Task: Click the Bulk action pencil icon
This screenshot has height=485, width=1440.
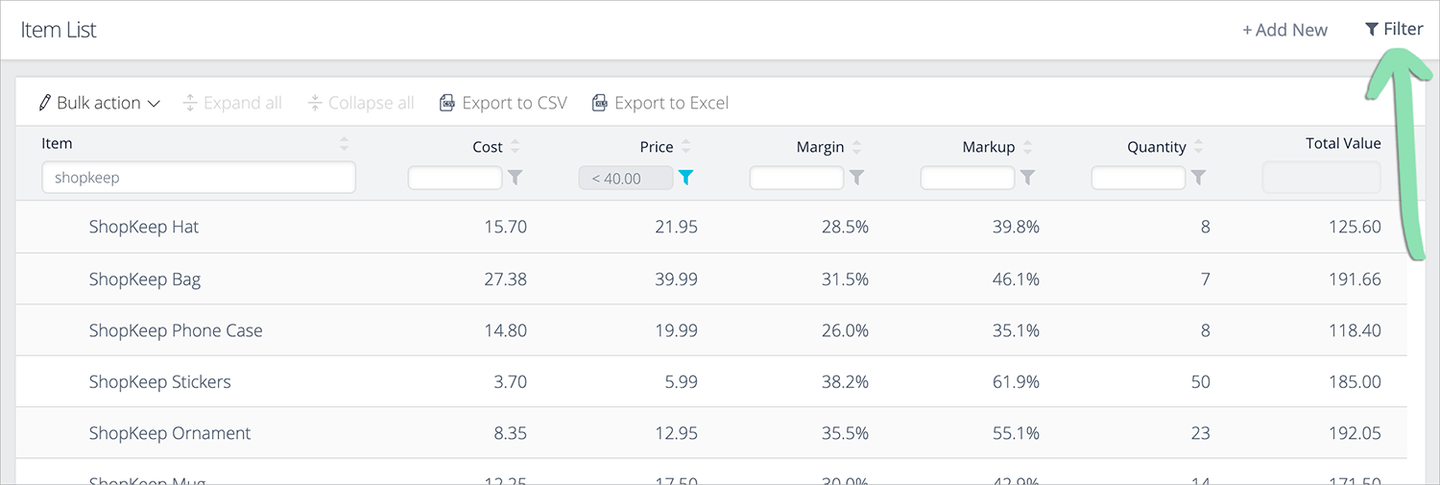Action: 45,103
